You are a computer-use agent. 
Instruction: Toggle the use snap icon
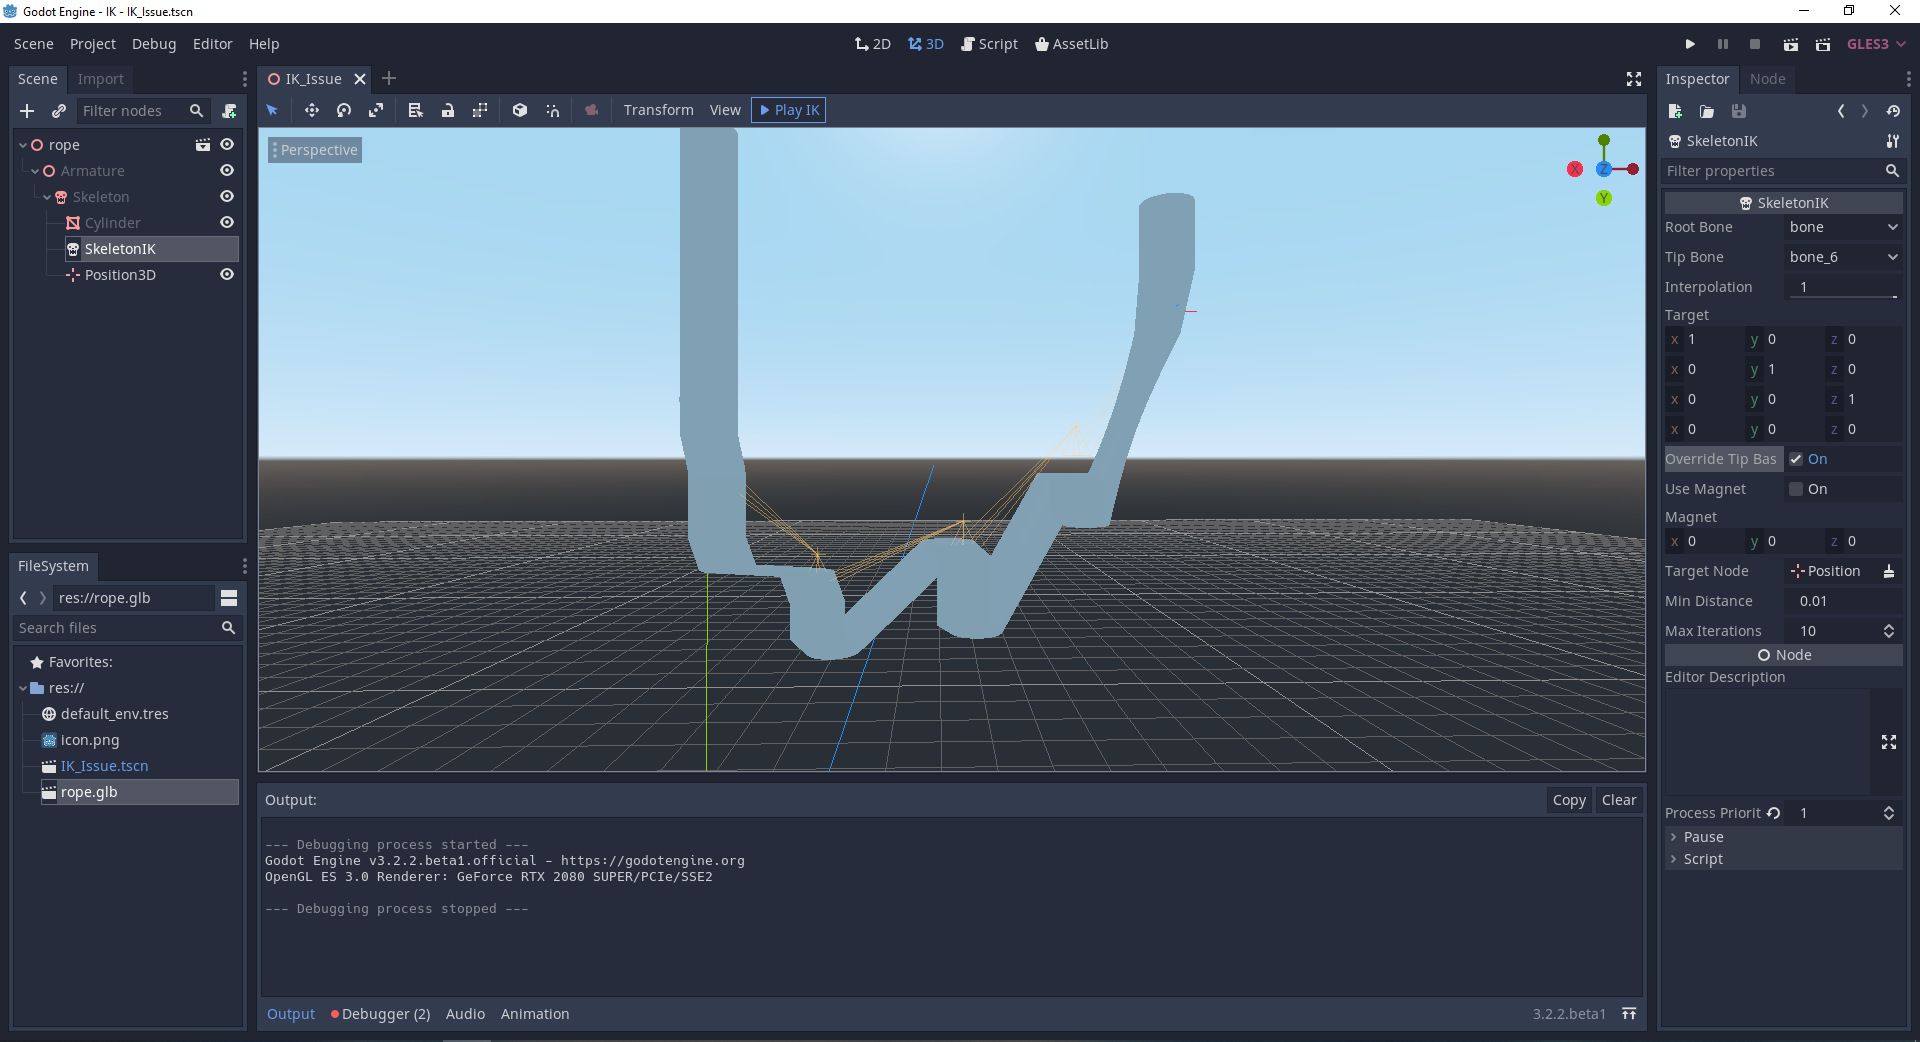pyautogui.click(x=552, y=110)
